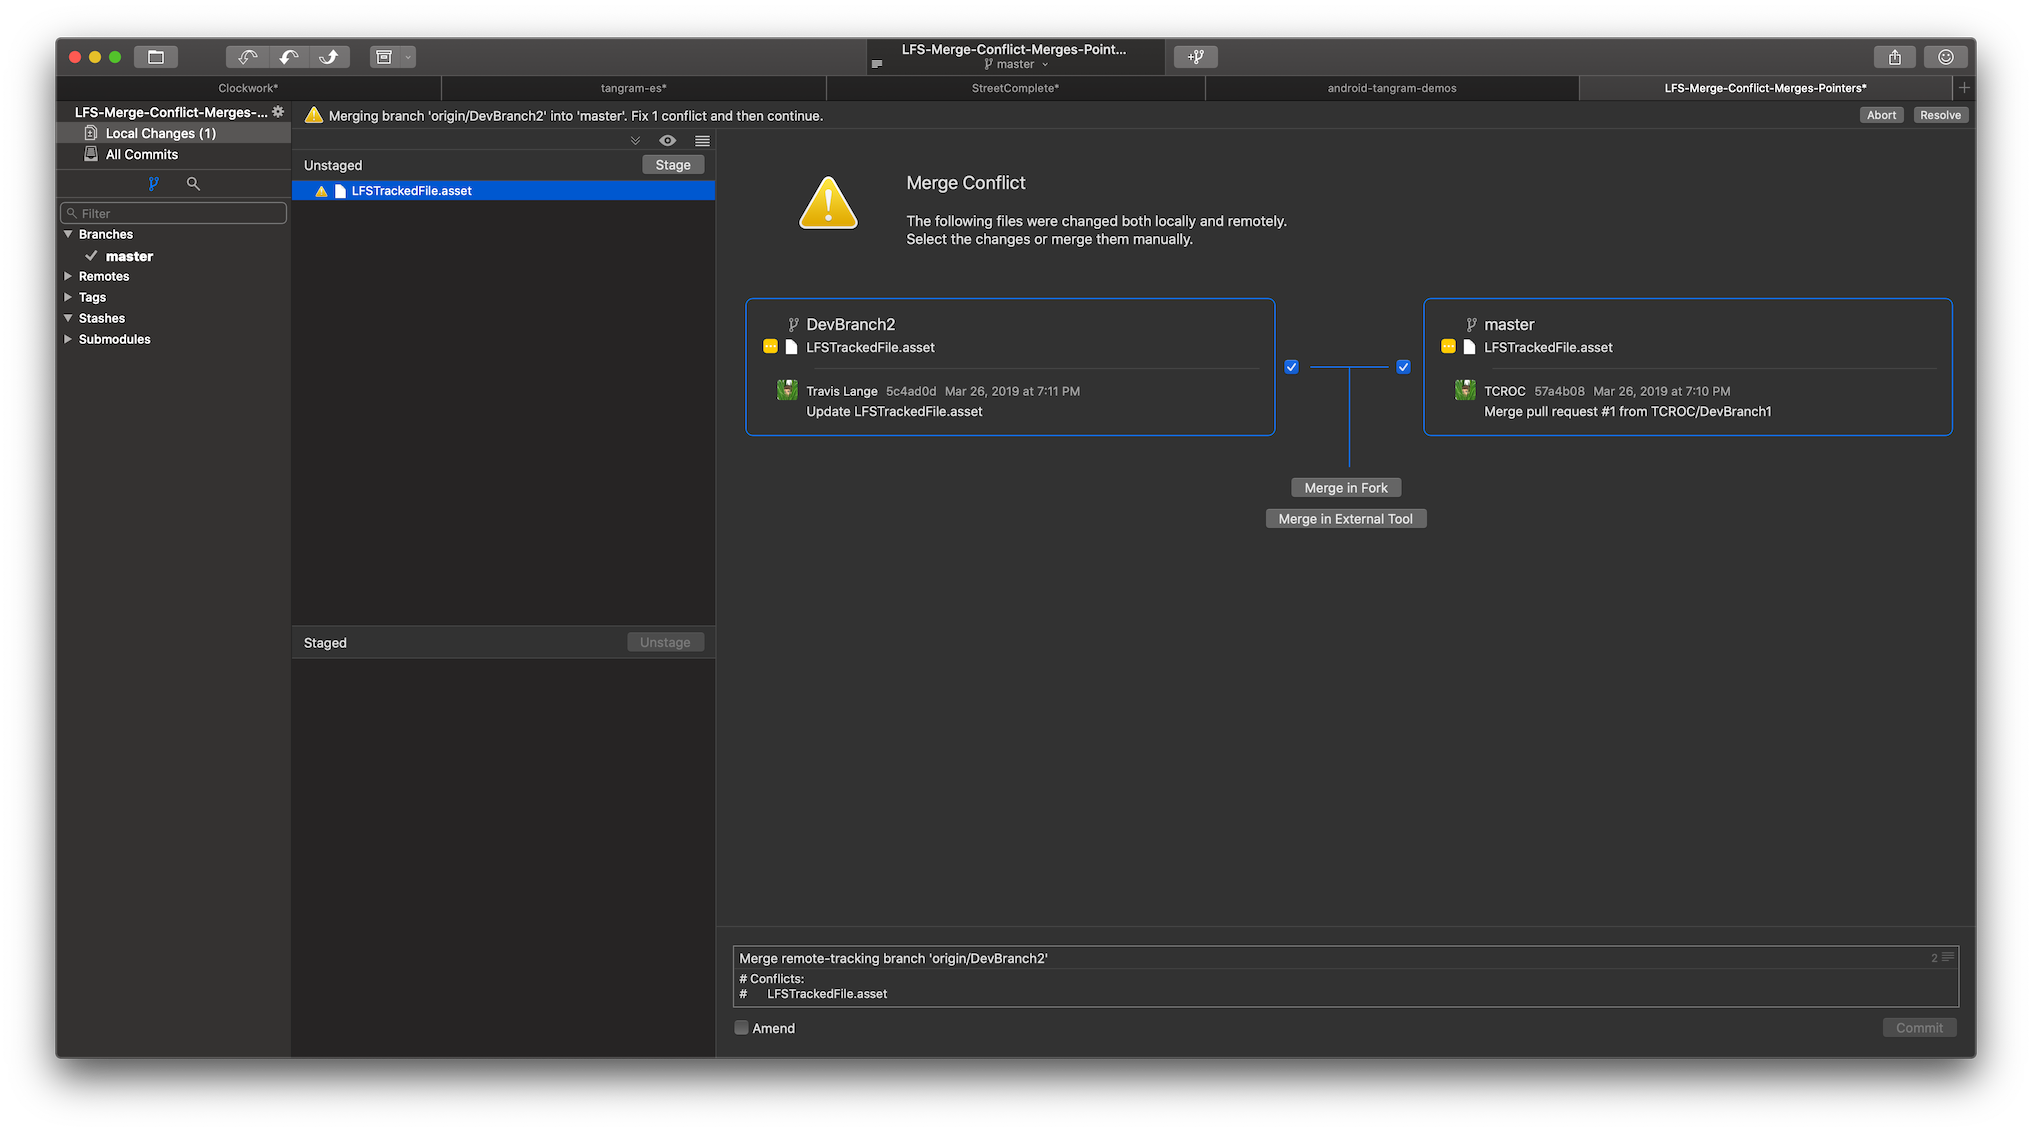Viewport: 2032px width, 1132px height.
Task: Uncheck the DevBranch2 side merge checkbox
Action: pyautogui.click(x=1291, y=366)
